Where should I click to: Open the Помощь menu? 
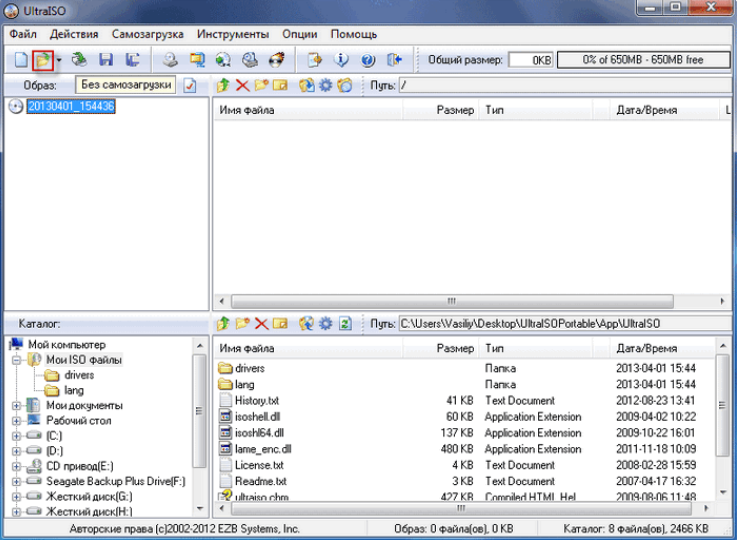354,34
